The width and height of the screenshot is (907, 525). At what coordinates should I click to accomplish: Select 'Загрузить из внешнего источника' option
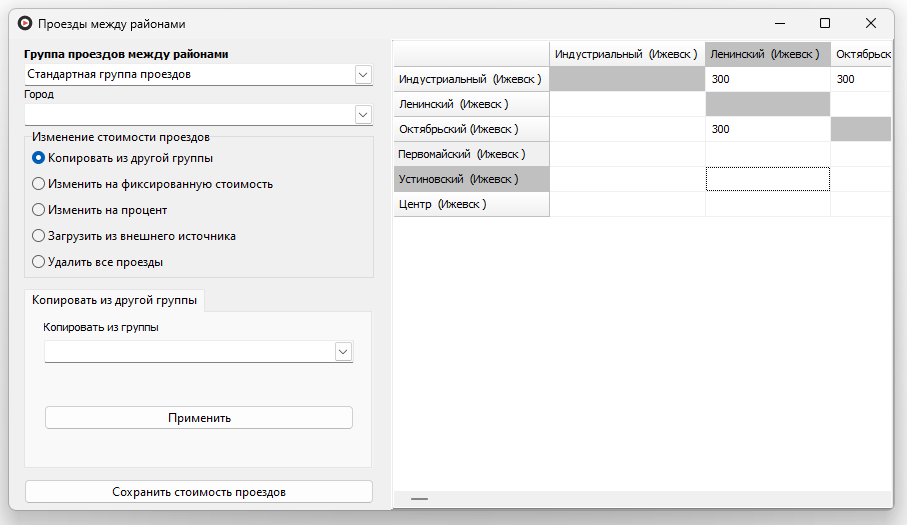click(39, 236)
